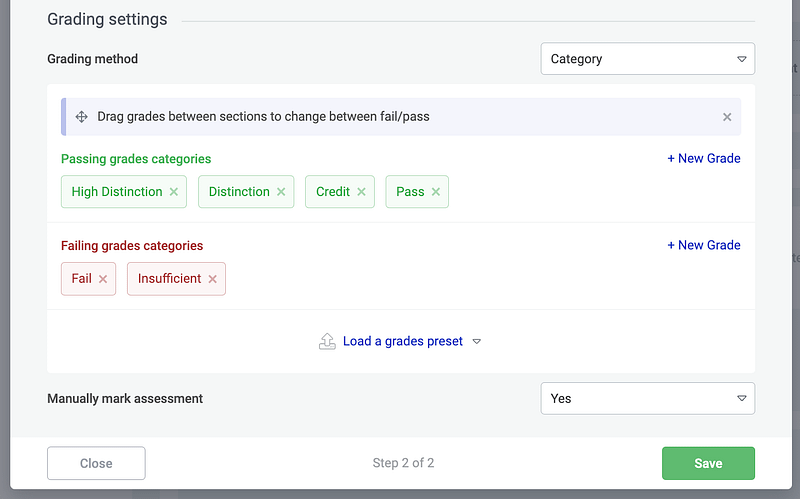
Task: Open Manually mark assessment dropdown
Action: coord(647,398)
